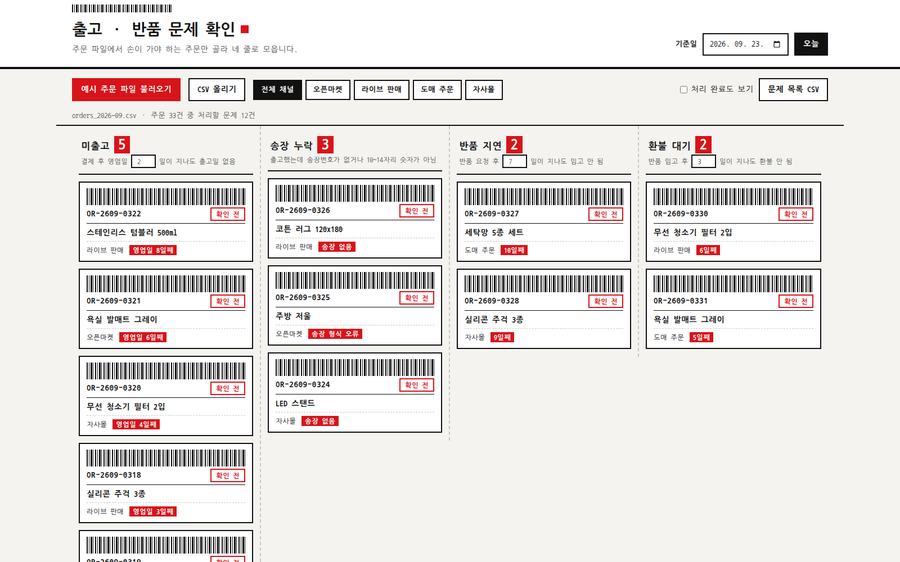Open the calendar picker in the 기준일 field
900x562 pixels.
tap(777, 44)
